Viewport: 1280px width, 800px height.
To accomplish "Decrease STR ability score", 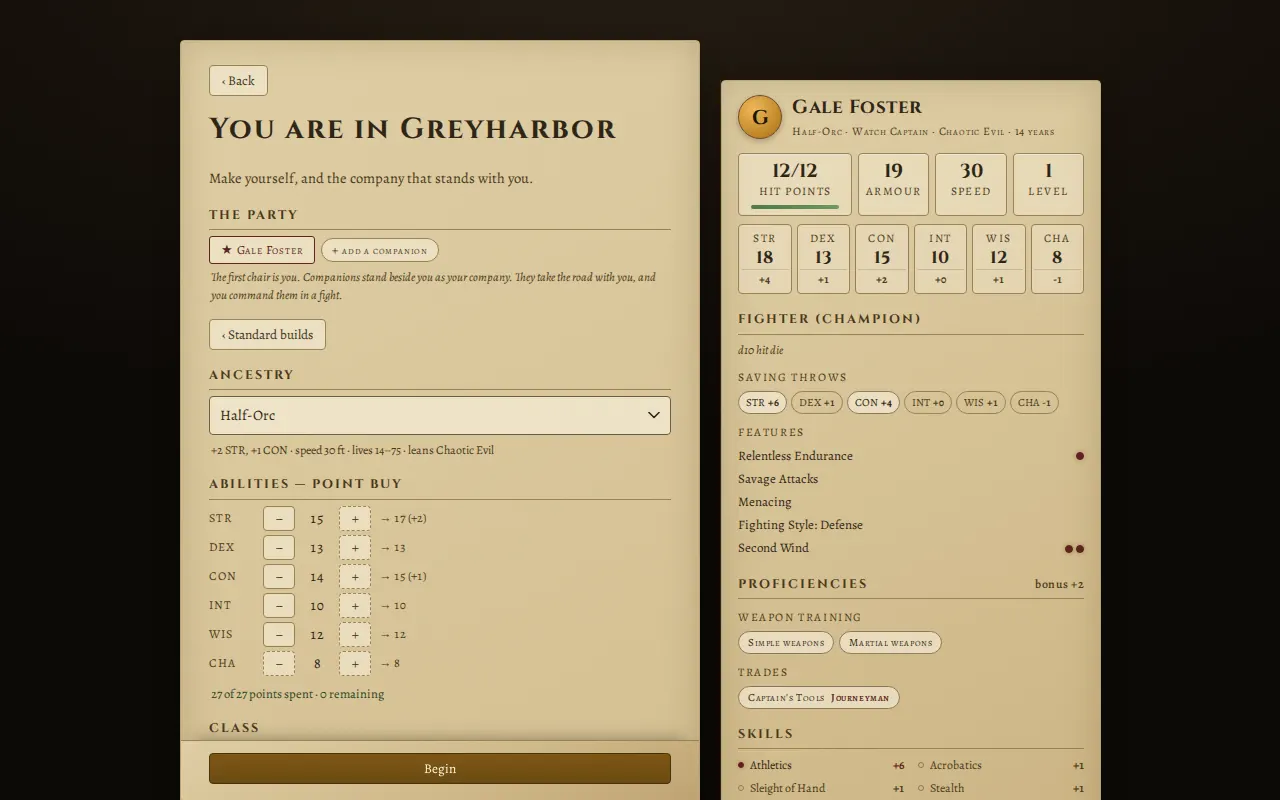I will [x=279, y=519].
